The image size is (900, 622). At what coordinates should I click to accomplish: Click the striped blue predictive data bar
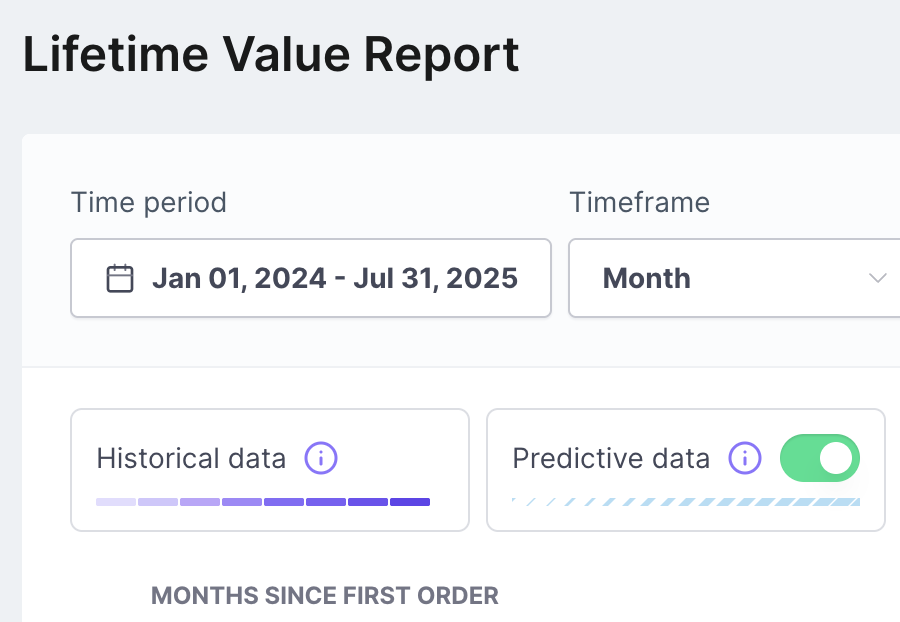(x=686, y=502)
